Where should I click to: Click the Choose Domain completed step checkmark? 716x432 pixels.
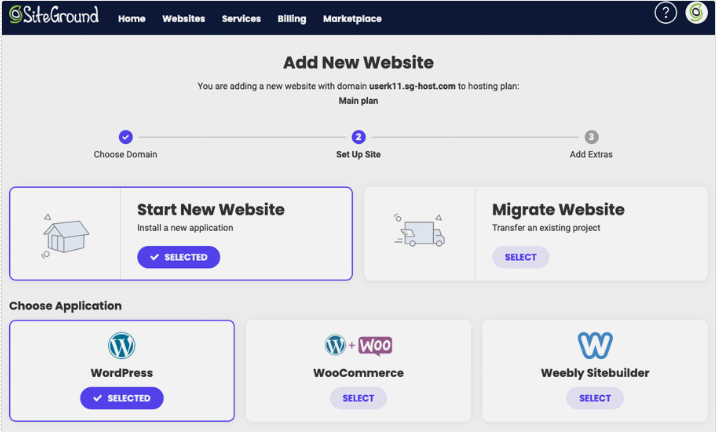point(126,137)
